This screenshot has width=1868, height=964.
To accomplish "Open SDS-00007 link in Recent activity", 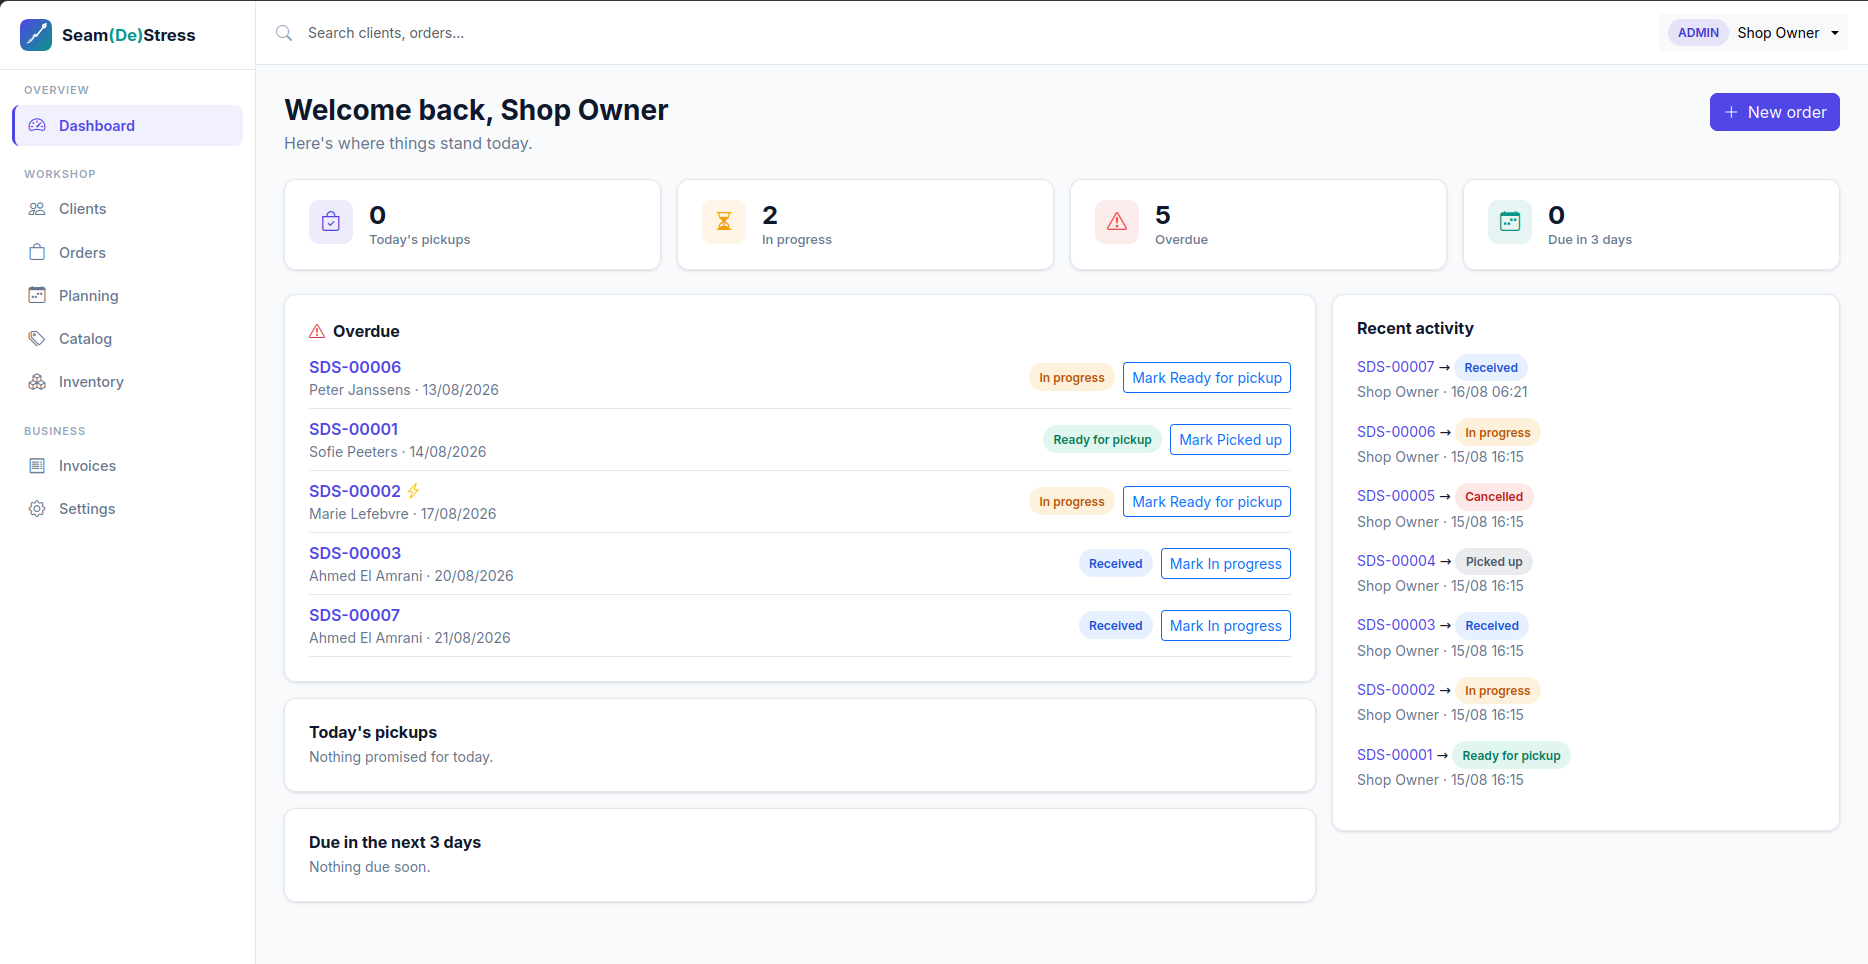I will [1395, 367].
